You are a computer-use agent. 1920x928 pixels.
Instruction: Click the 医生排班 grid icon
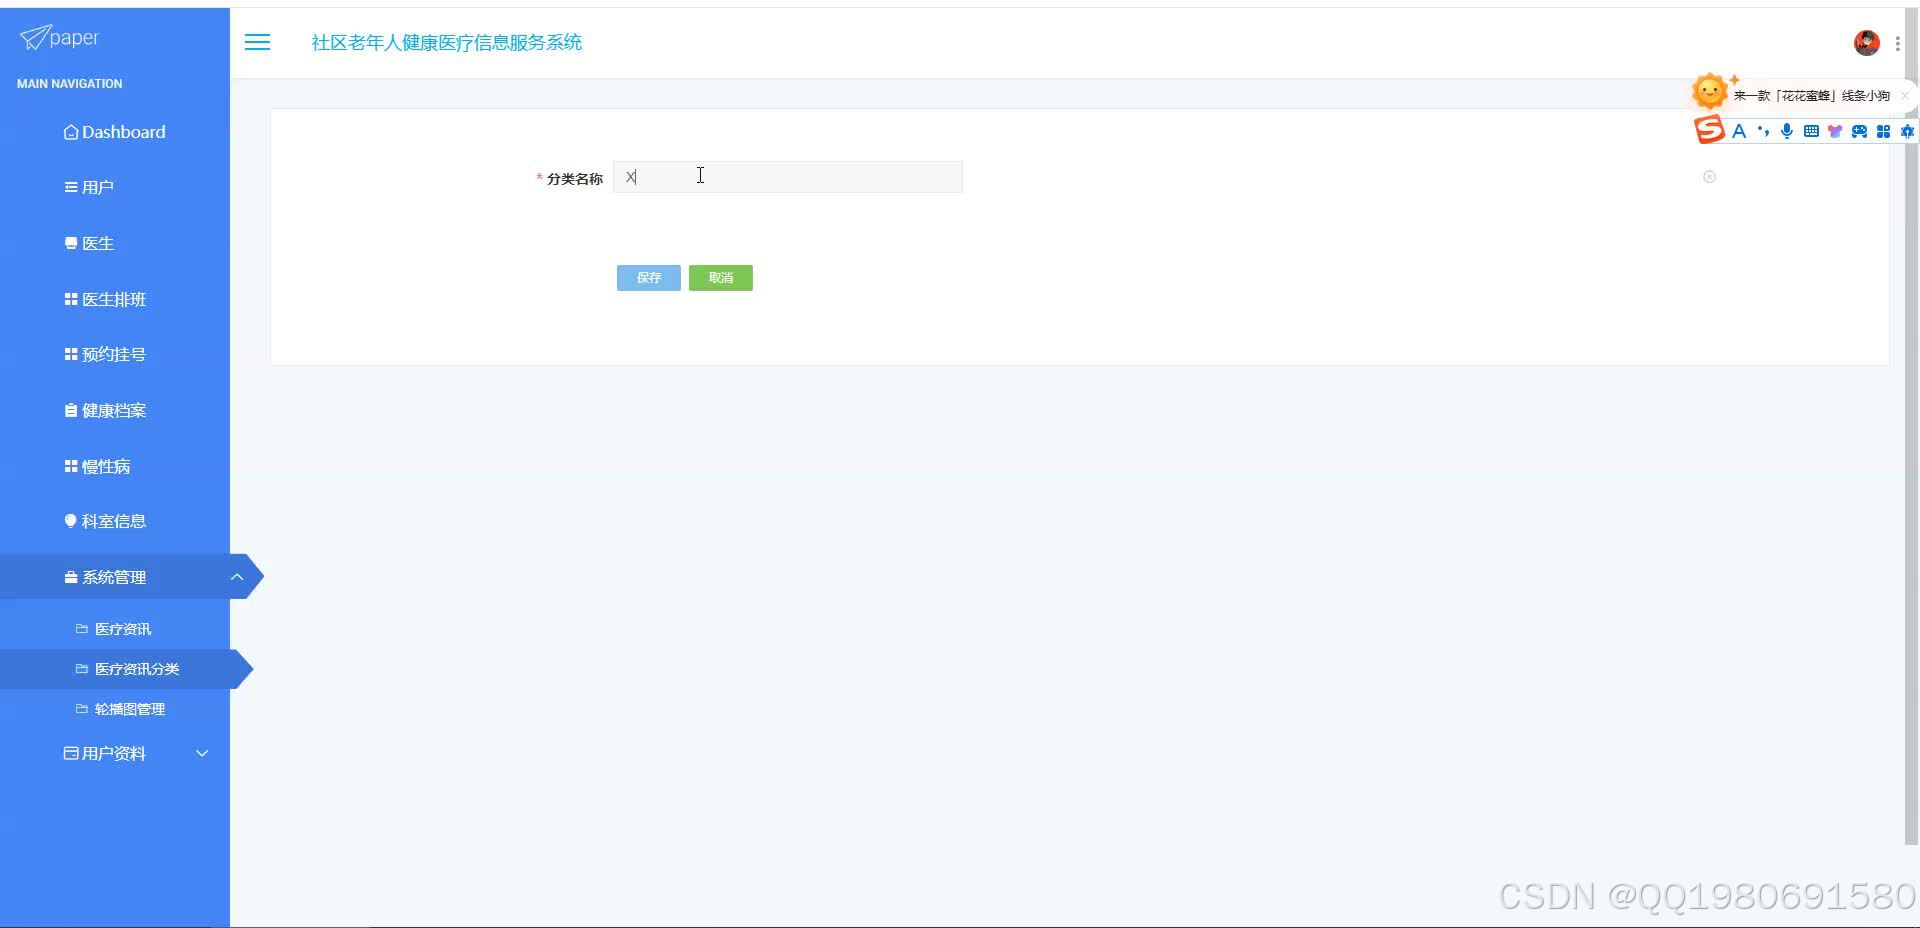[x=70, y=299]
